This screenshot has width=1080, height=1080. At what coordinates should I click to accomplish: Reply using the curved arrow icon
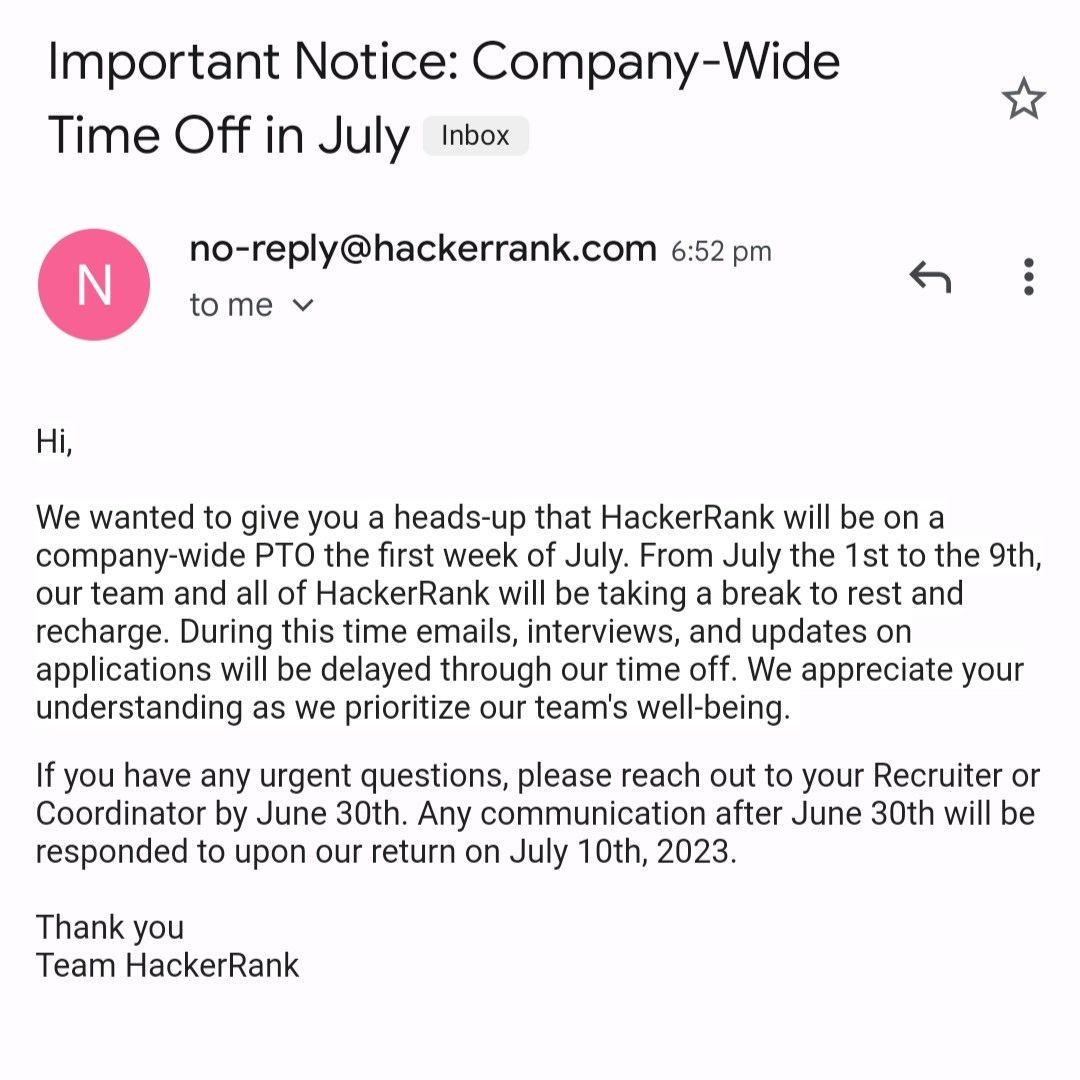pyautogui.click(x=931, y=277)
